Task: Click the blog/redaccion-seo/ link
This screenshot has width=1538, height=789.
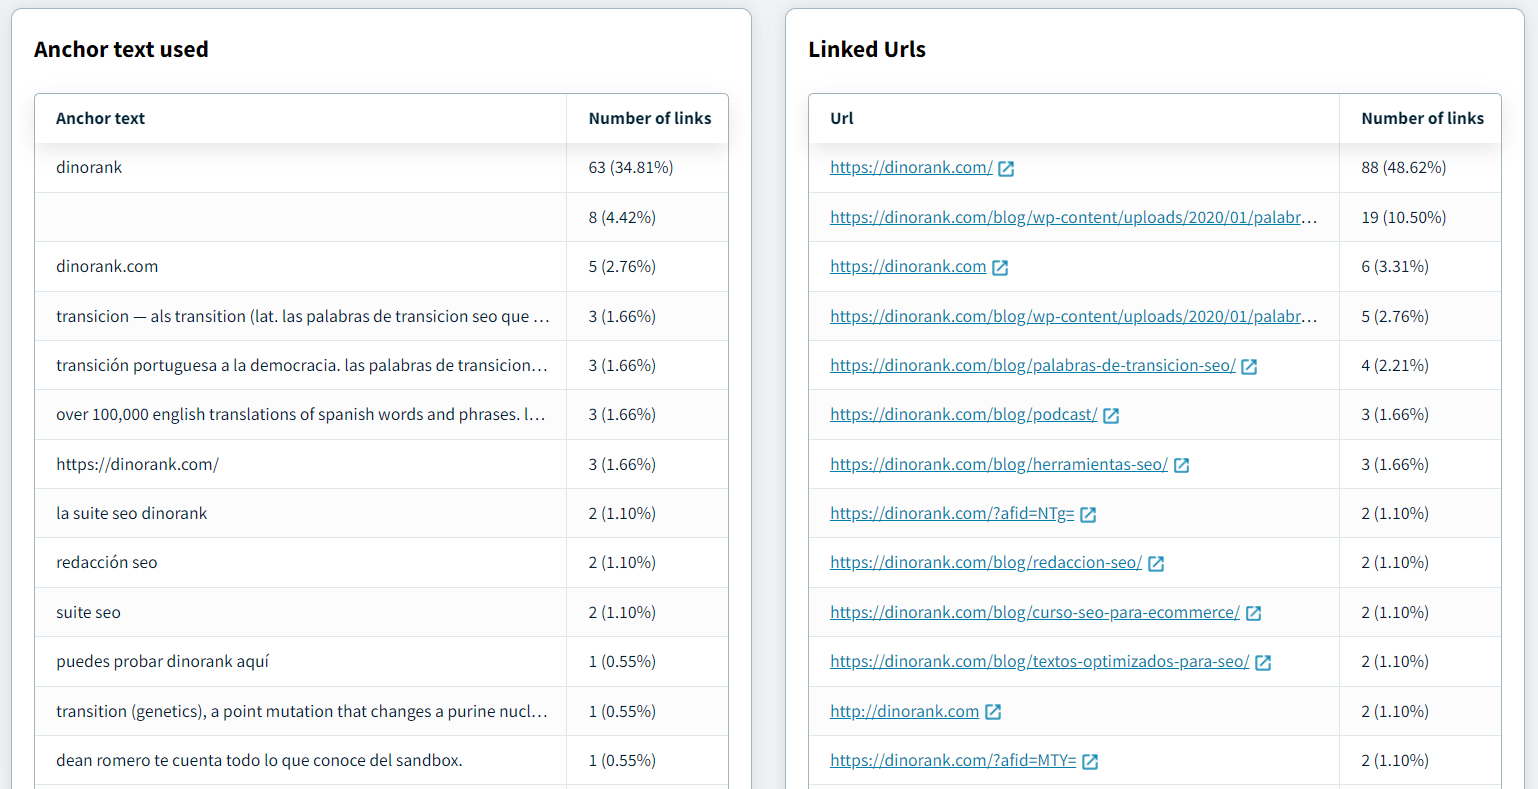Action: (985, 563)
